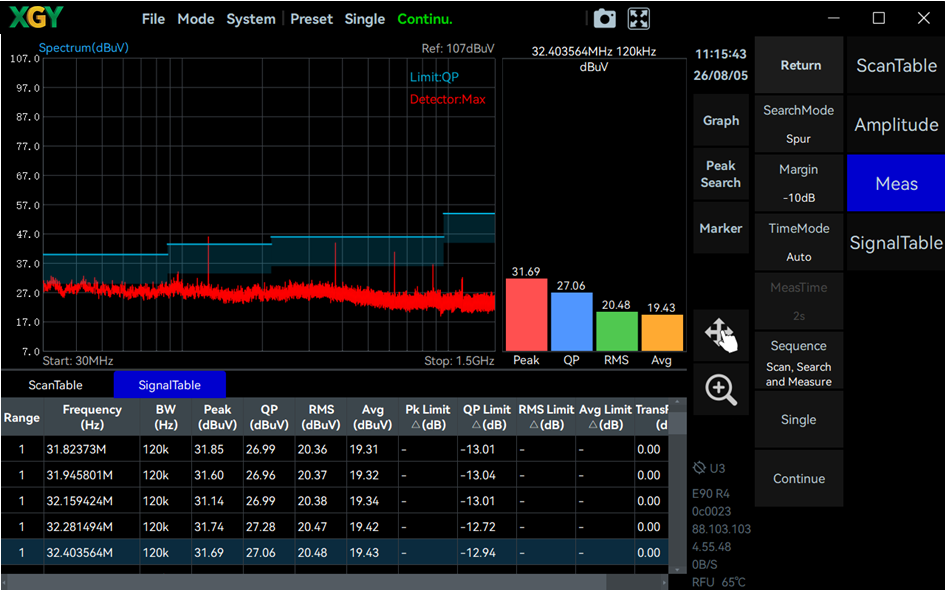
Task: Click the Spectrum(dBuV) title
Action: 83,48
